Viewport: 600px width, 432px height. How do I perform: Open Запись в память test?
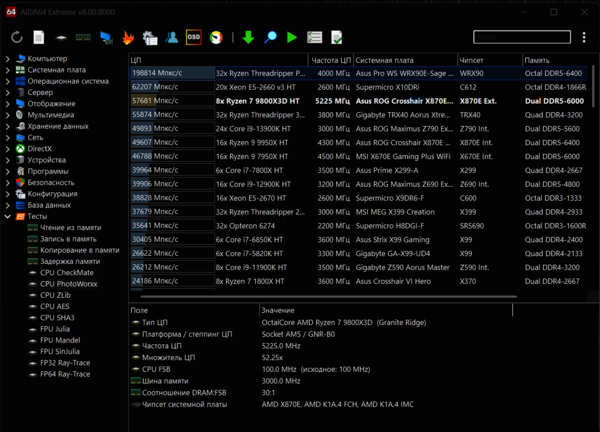point(68,239)
